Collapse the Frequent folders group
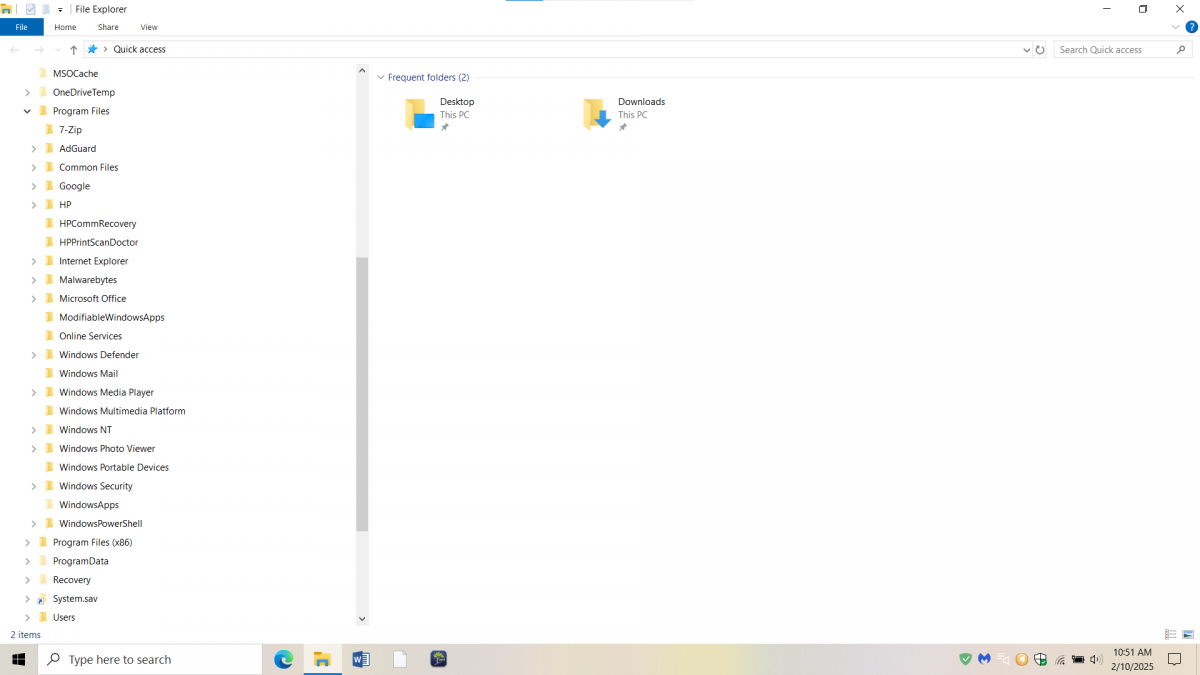Viewport: 1200px width, 675px height. coord(381,77)
